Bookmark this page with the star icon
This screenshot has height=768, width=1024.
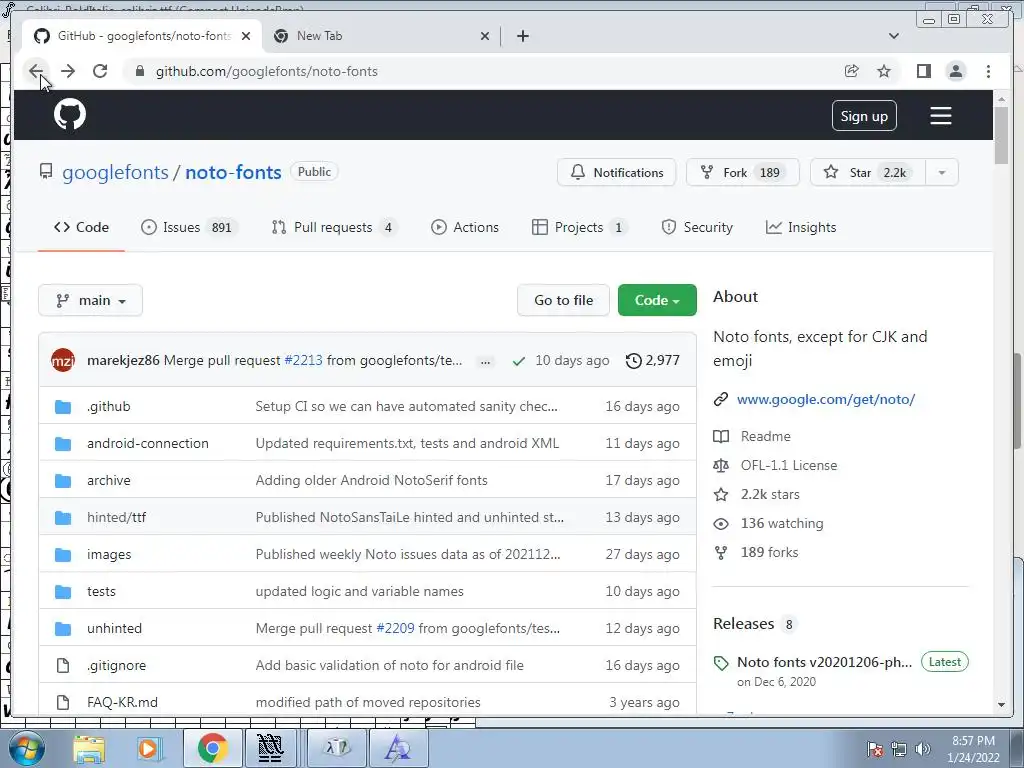884,71
